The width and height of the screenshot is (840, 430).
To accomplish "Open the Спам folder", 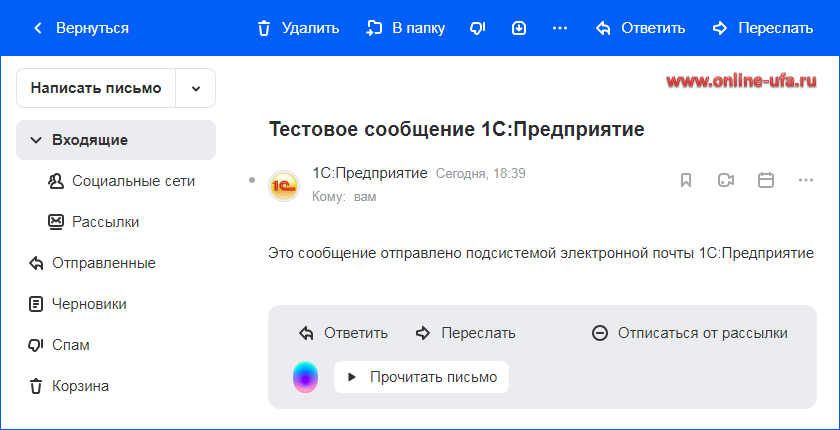I will point(58,345).
